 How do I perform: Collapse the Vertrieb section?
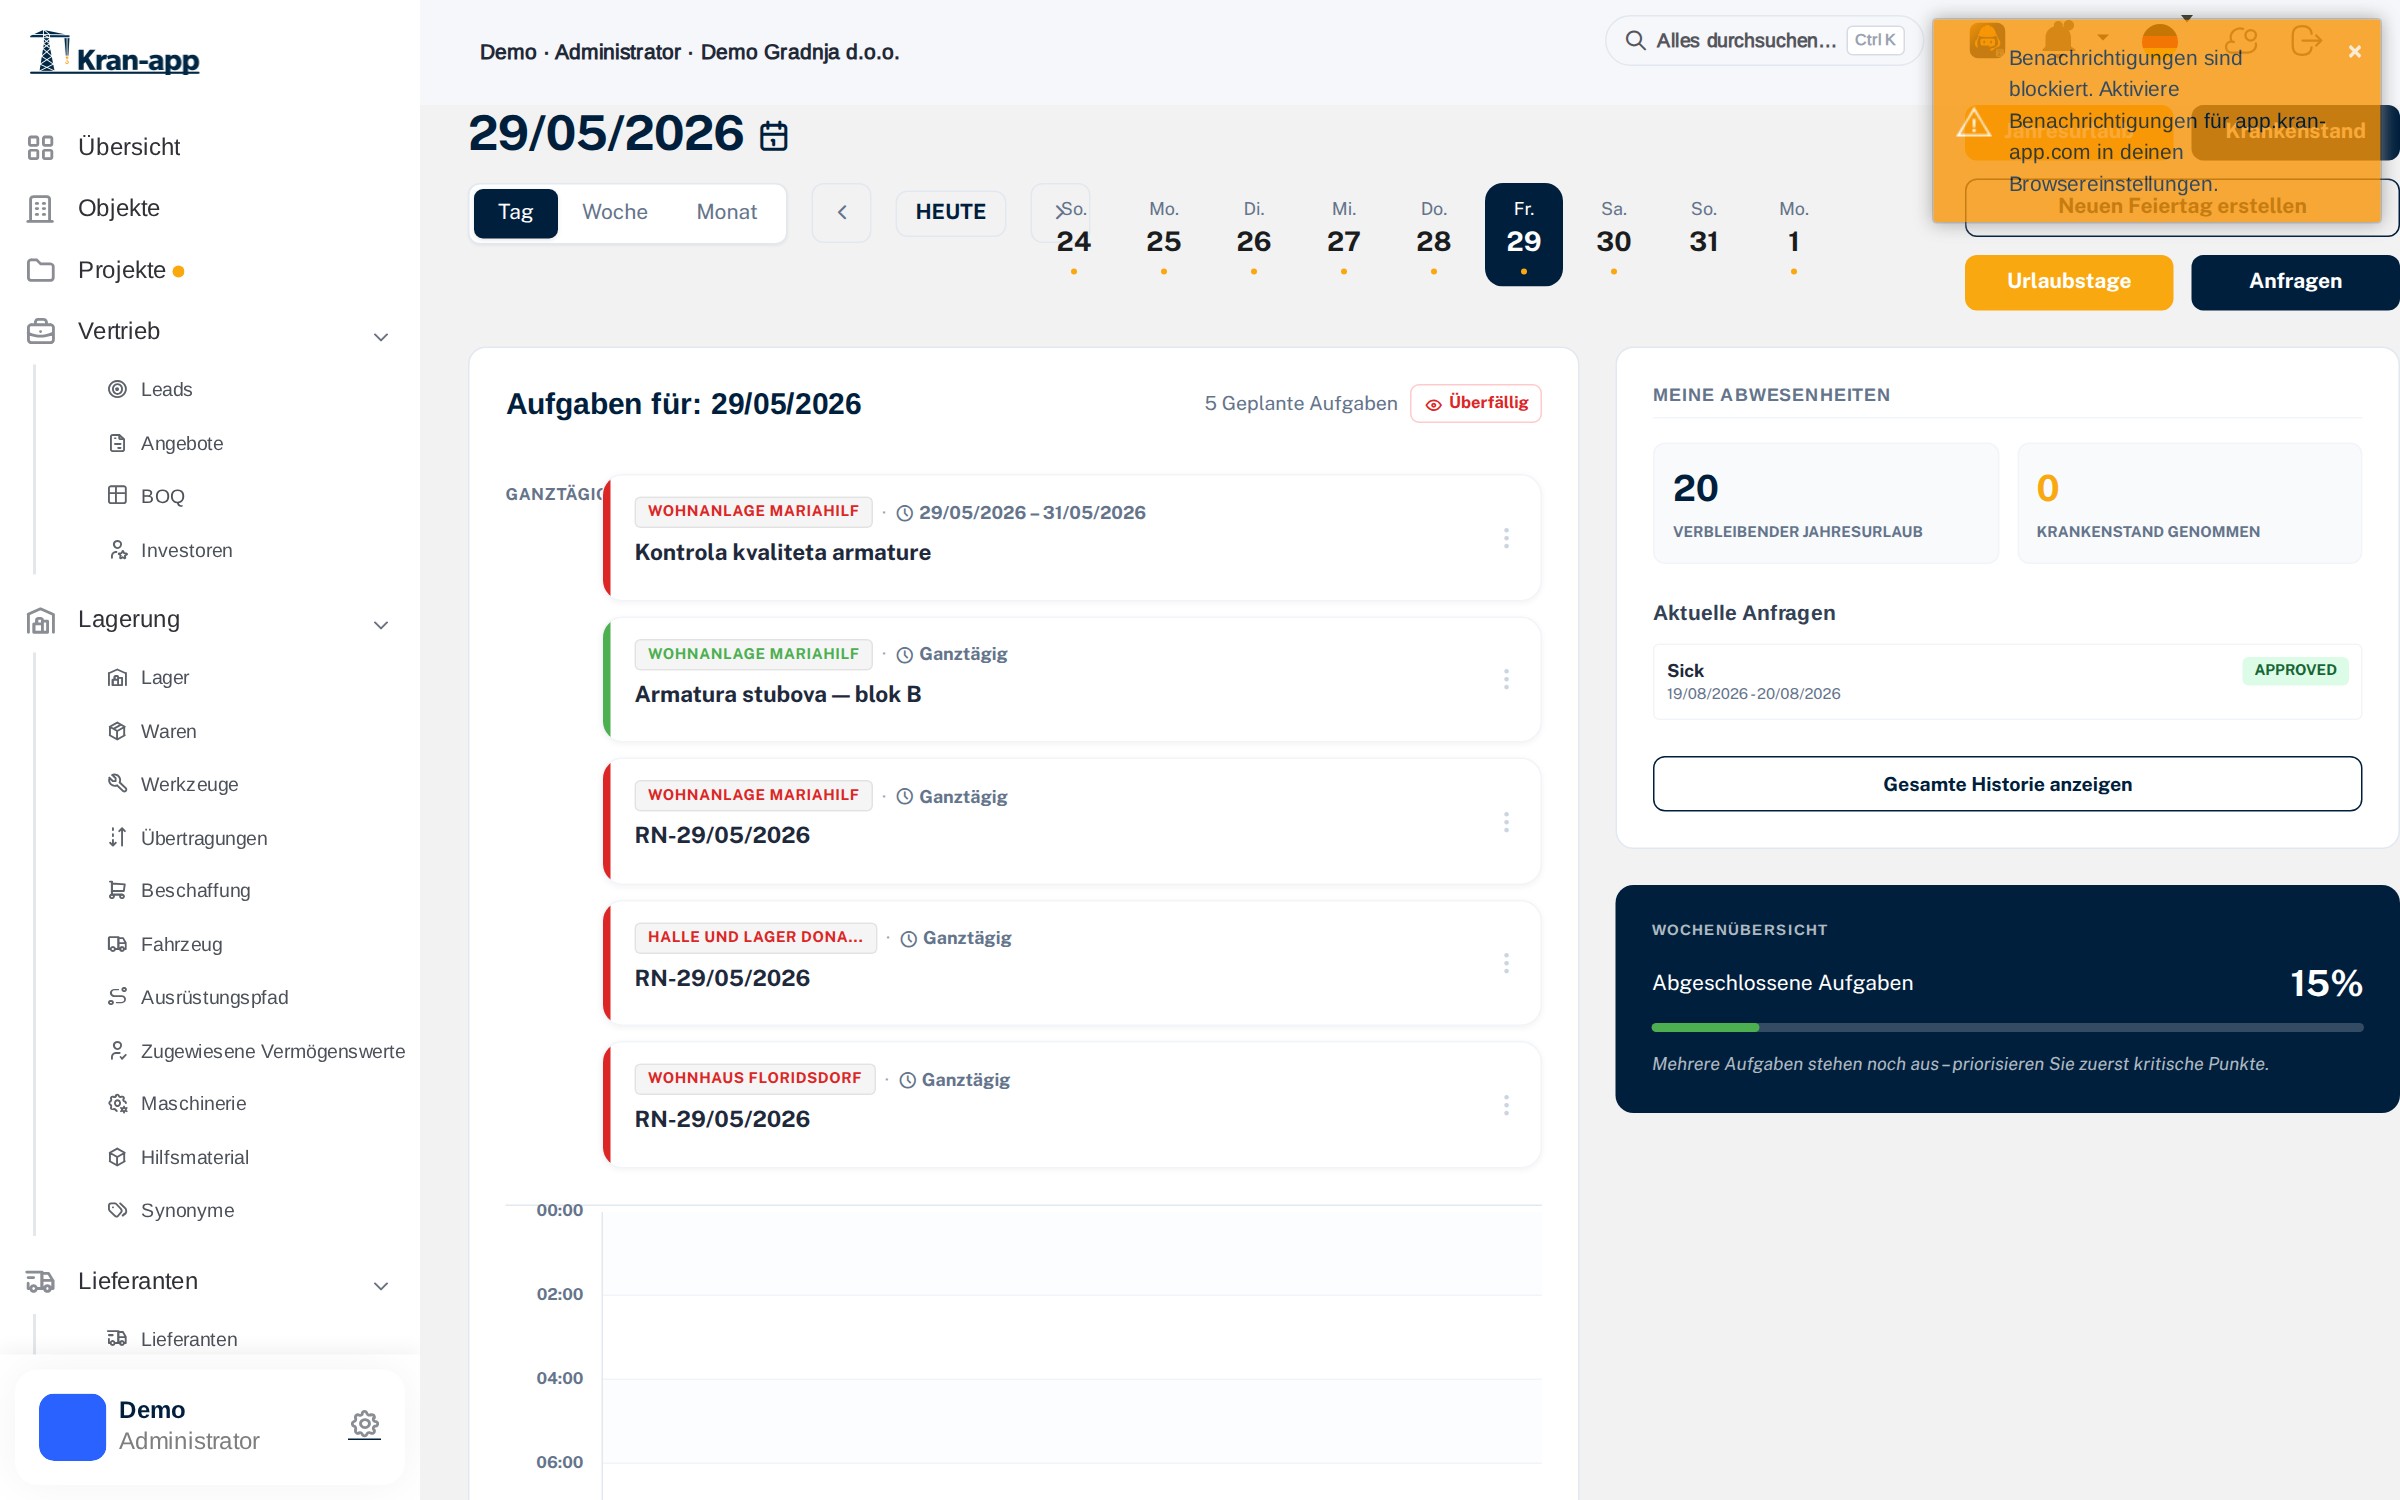pyautogui.click(x=381, y=337)
